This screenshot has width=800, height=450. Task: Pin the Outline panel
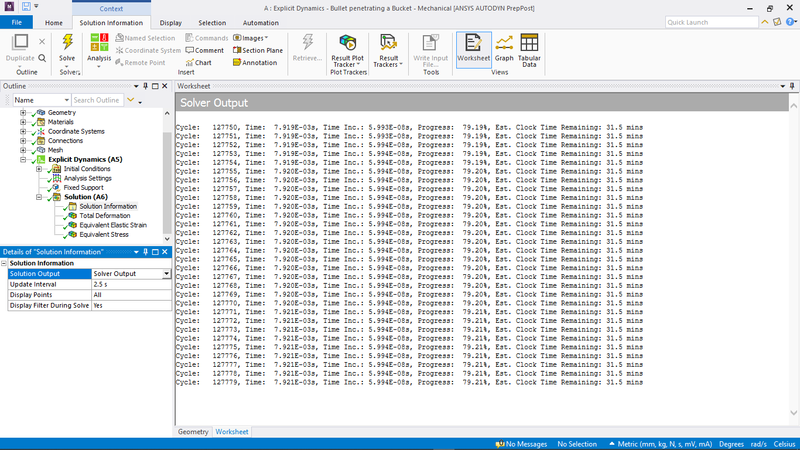(x=145, y=86)
